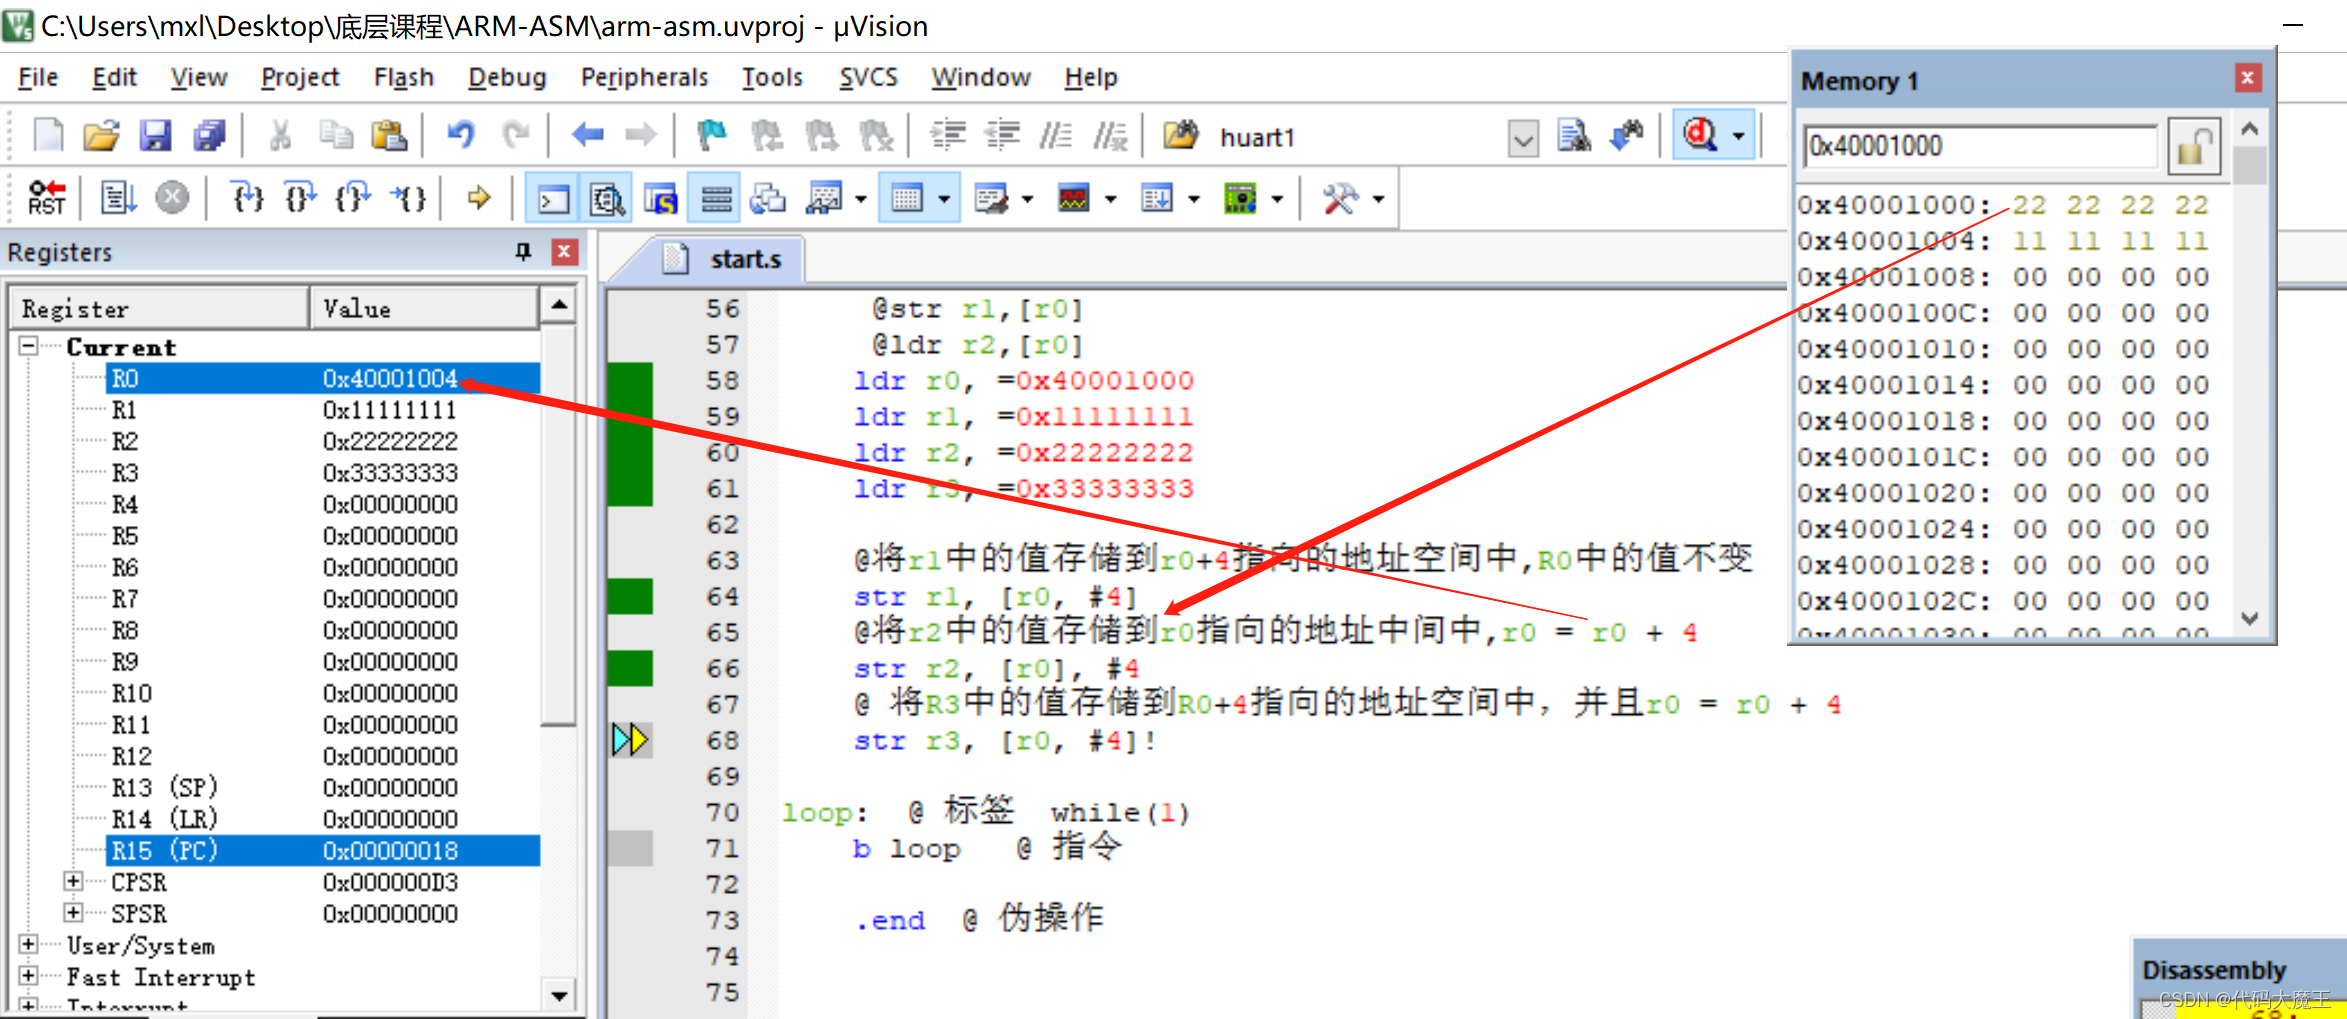Select the R15 (PC) register row

[322, 850]
